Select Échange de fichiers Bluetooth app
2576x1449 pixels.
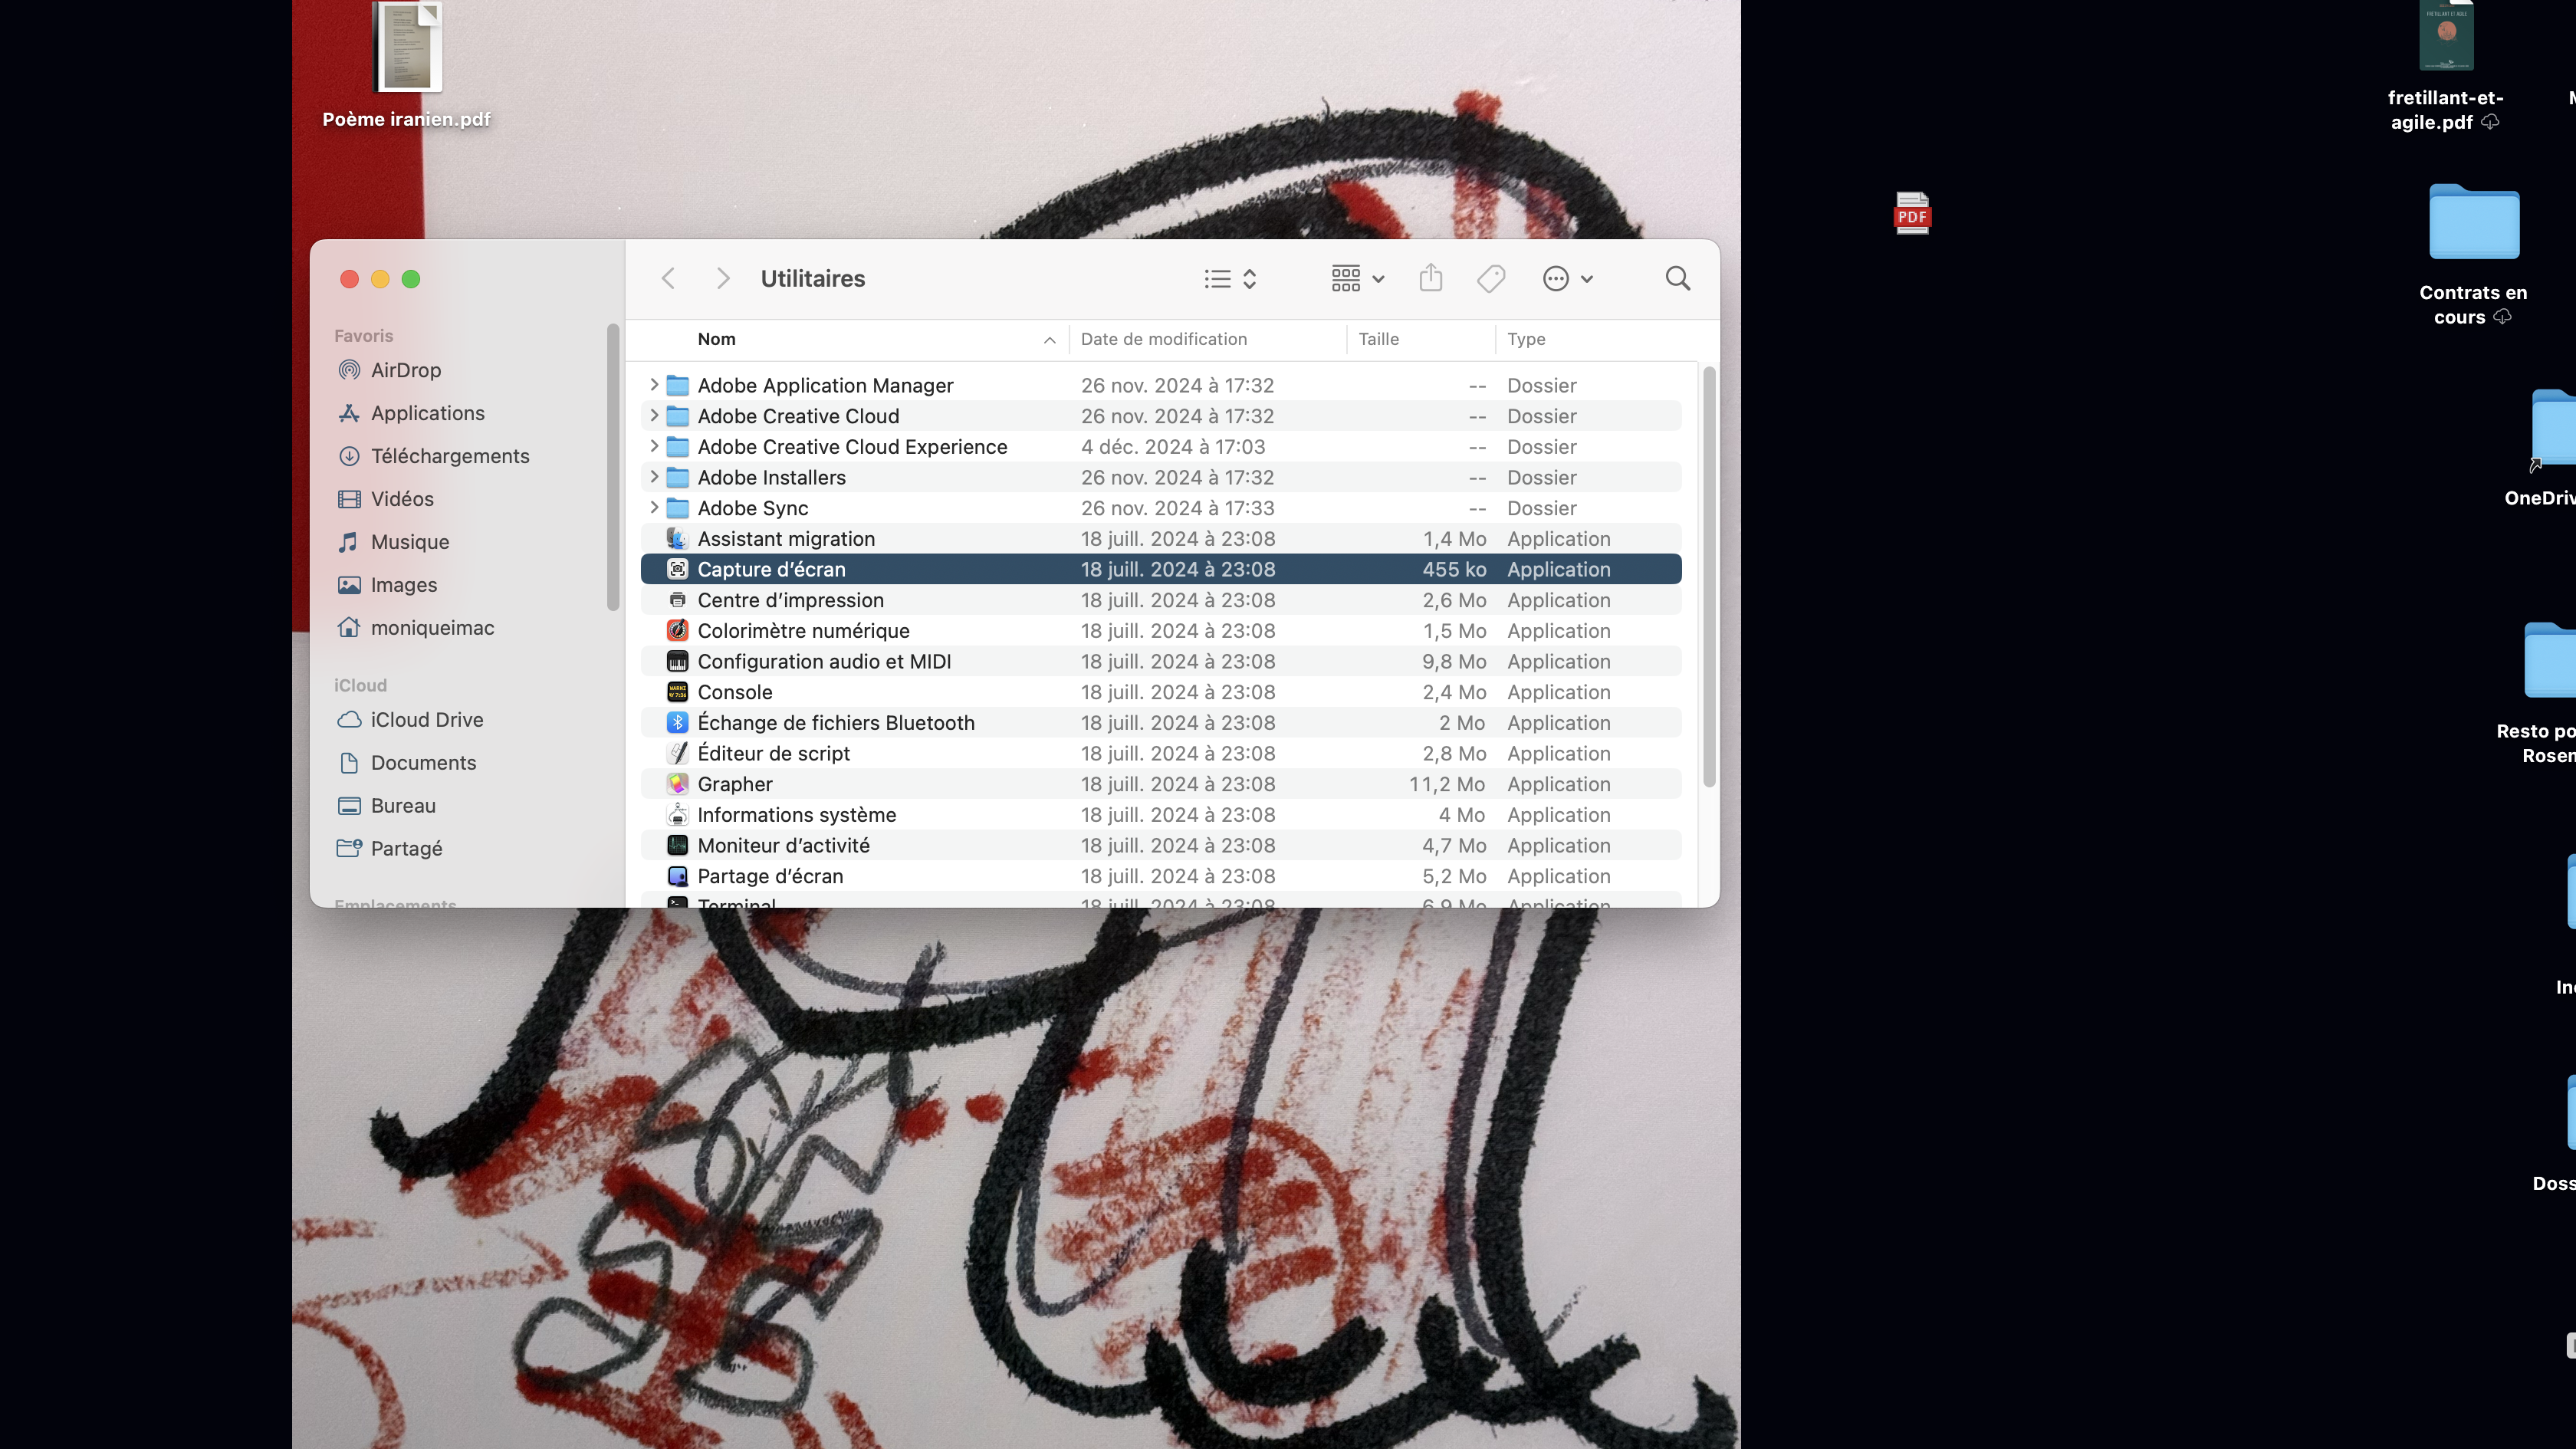835,722
